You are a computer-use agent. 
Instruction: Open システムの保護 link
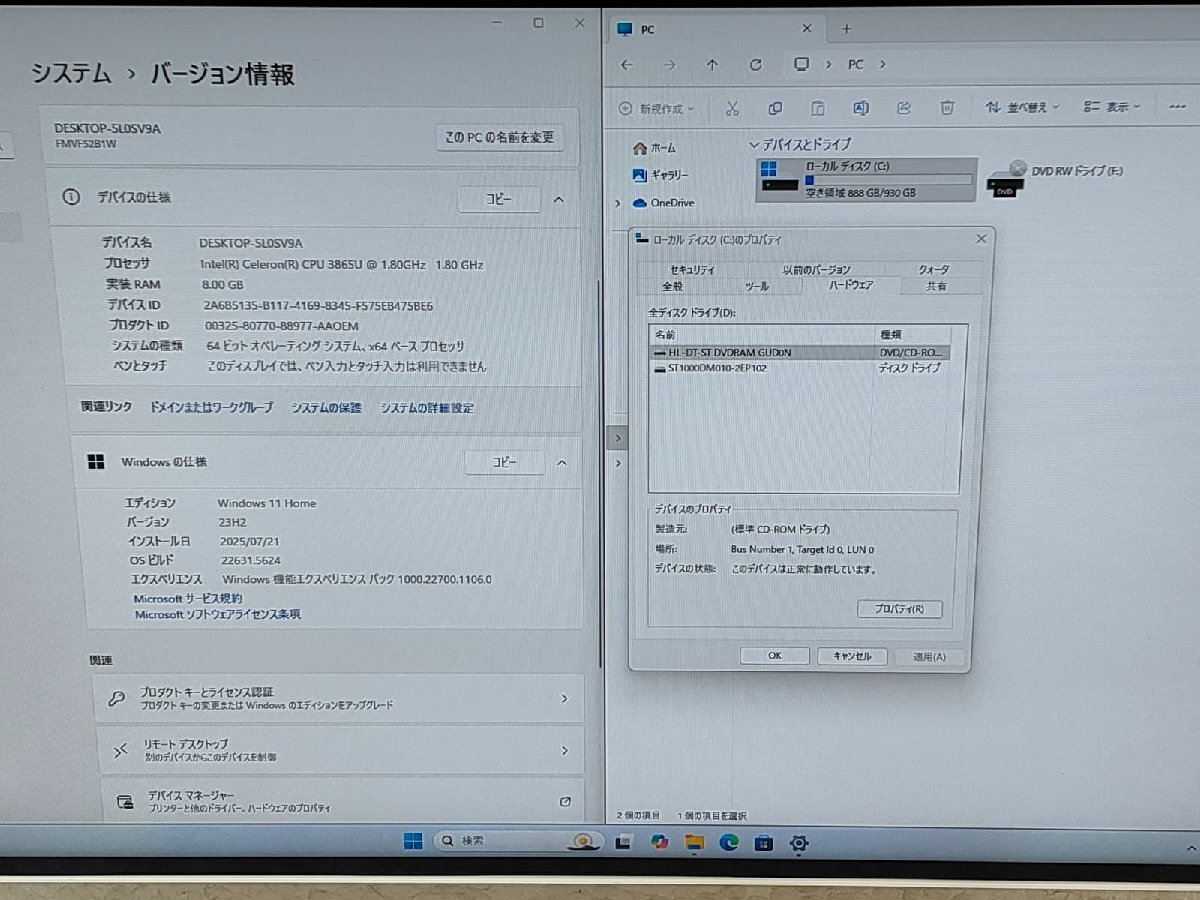[326, 408]
